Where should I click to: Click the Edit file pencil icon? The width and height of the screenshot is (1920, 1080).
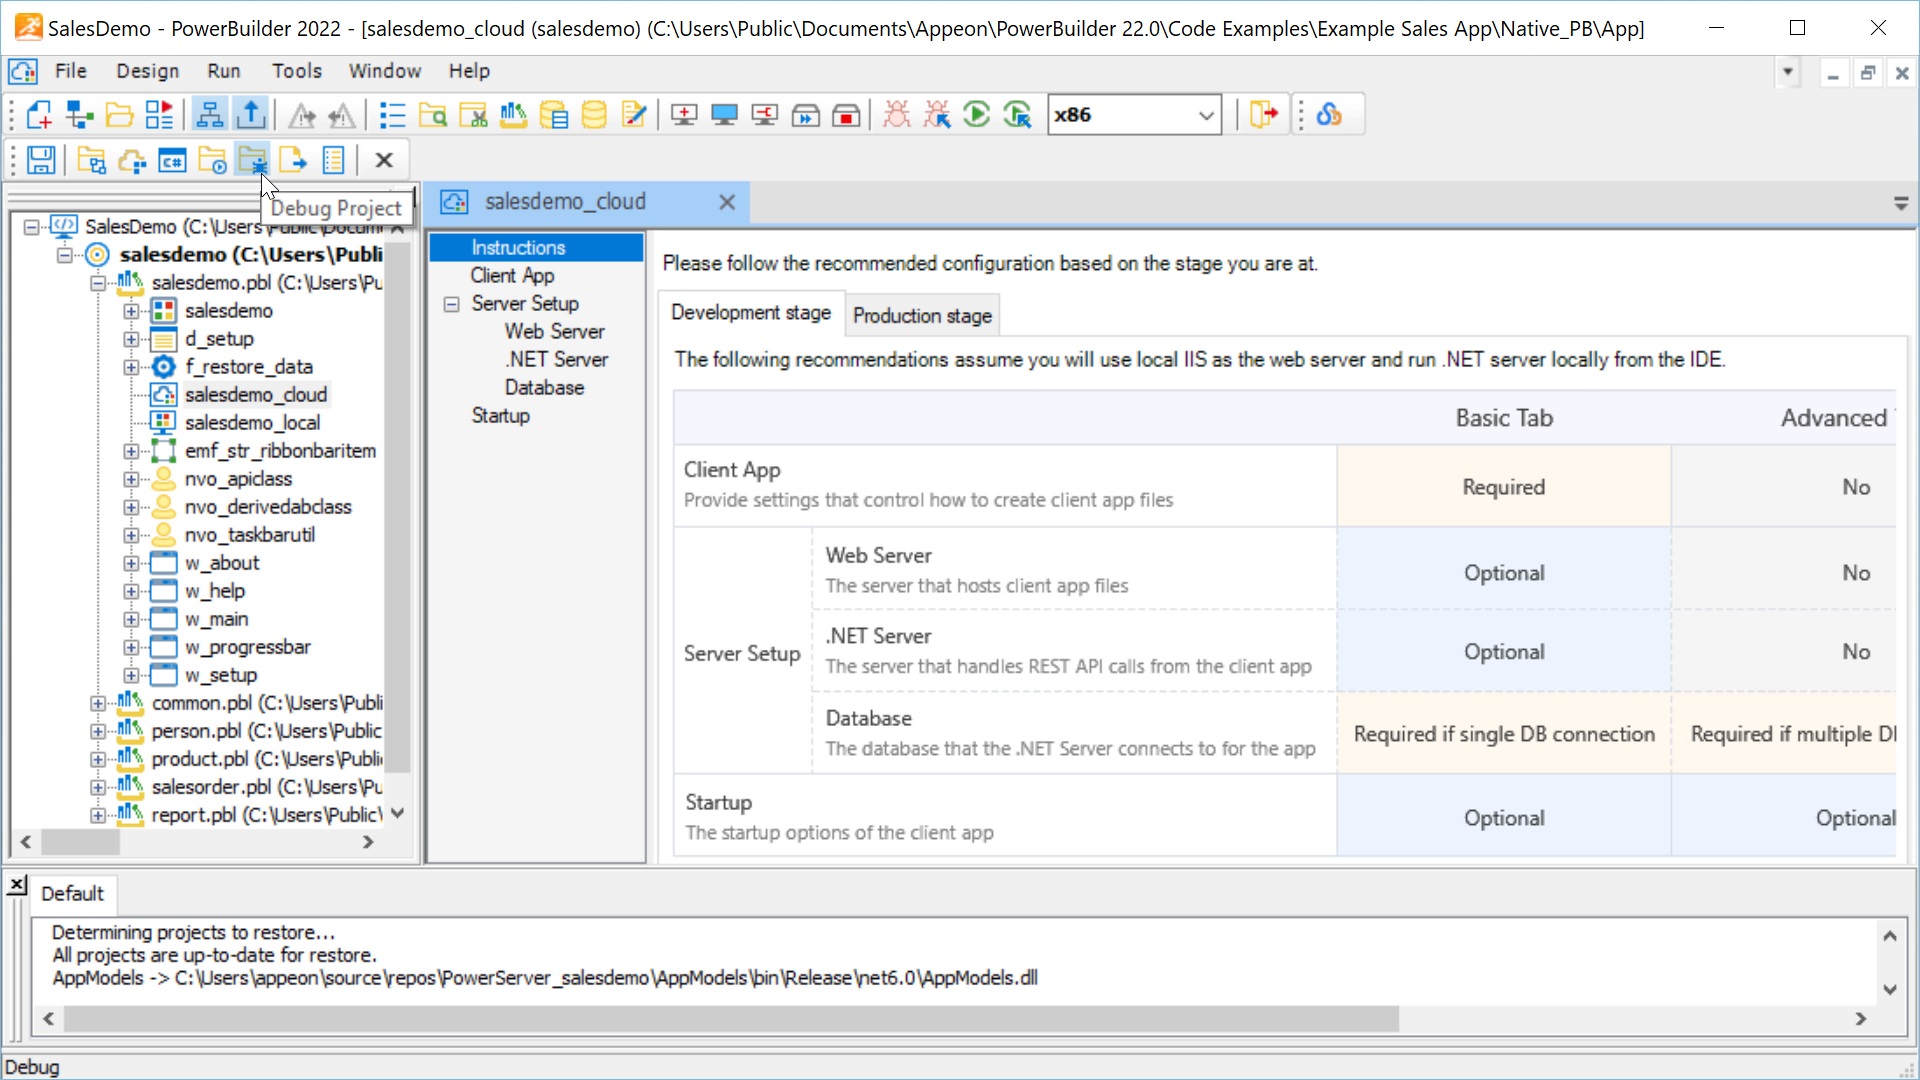pyautogui.click(x=634, y=115)
